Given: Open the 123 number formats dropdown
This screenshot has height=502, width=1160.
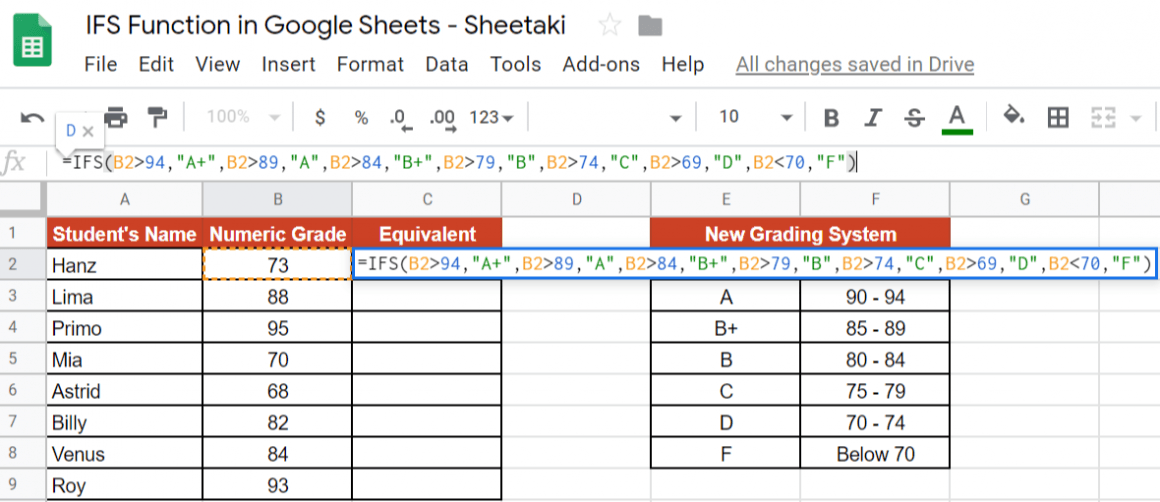Looking at the screenshot, I should (x=491, y=117).
